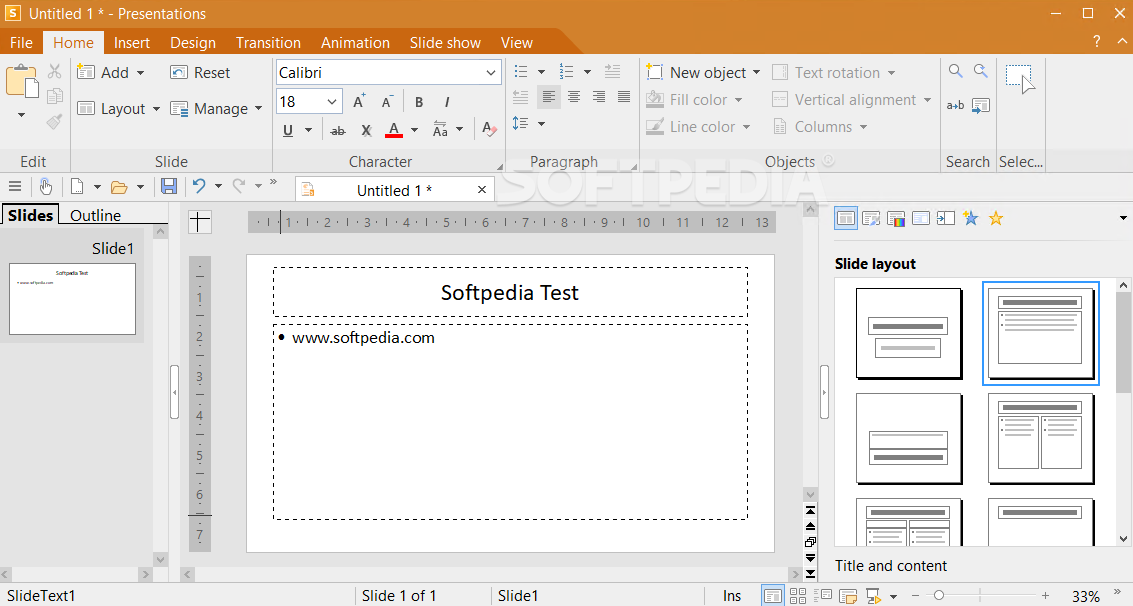Click the Paste clipboard icon
The height and width of the screenshot is (606, 1133).
[22, 81]
